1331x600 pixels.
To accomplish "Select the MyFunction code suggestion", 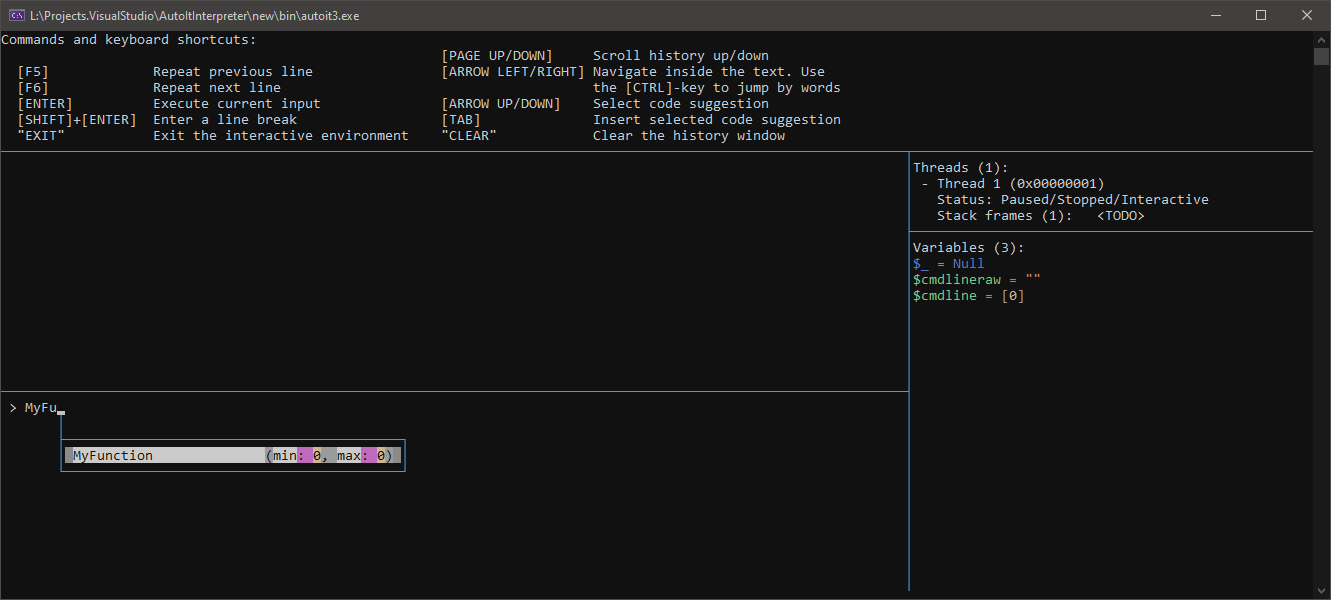I will pos(113,456).
